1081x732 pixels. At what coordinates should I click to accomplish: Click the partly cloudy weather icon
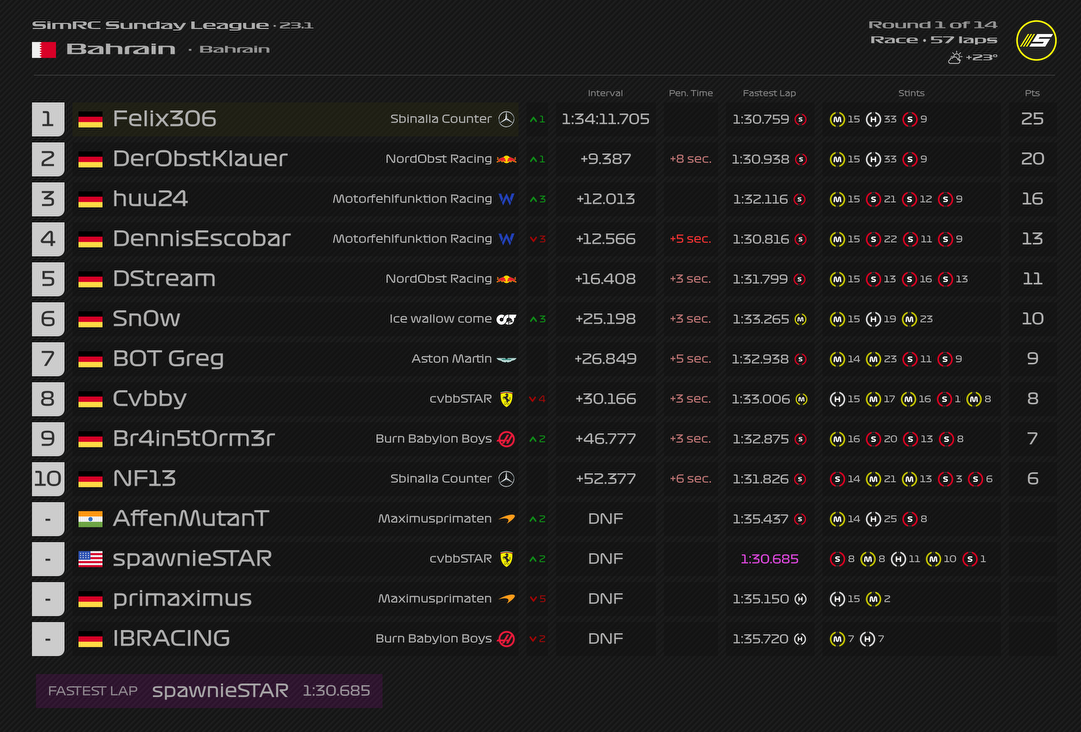point(954,58)
